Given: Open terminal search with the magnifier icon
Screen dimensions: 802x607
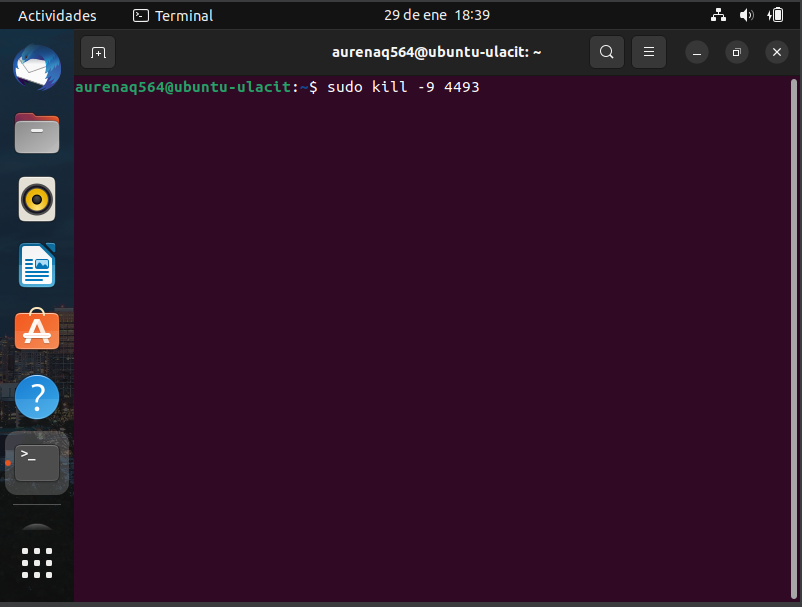Looking at the screenshot, I should [x=607, y=52].
